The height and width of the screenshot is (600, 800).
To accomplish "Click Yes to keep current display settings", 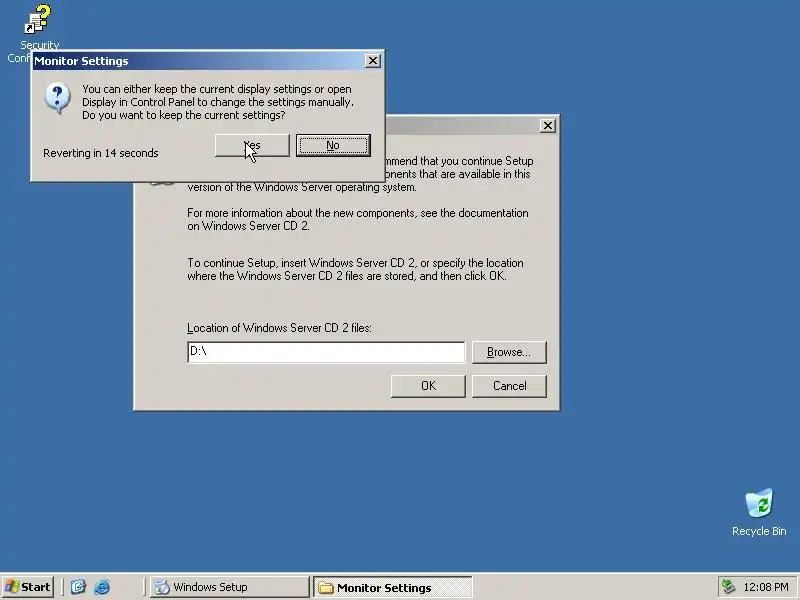I will tap(252, 145).
